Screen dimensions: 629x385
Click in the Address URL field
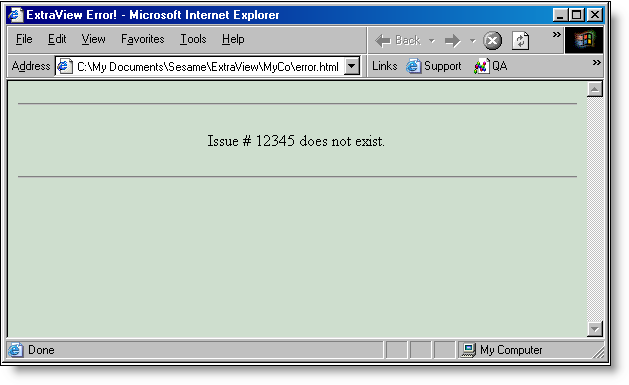[208, 67]
